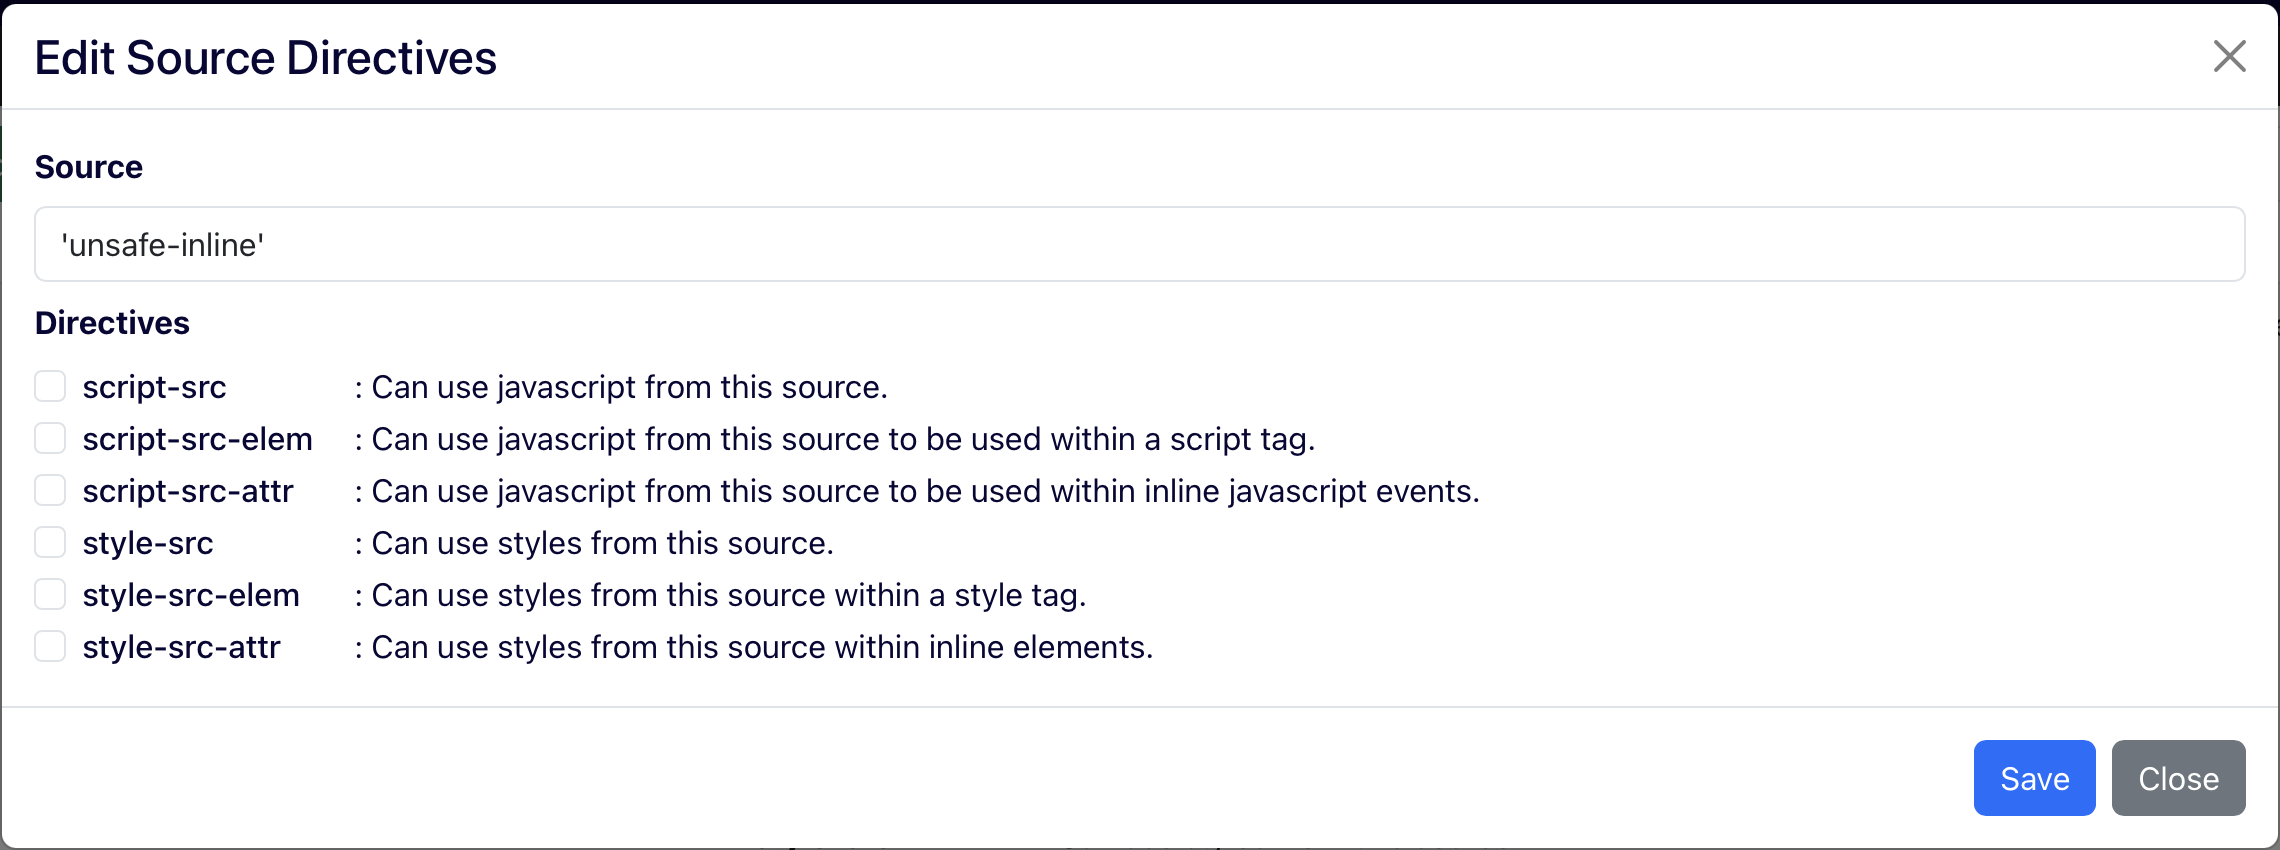Toggle the style-src-elem checkbox on
This screenshot has width=2280, height=850.
click(50, 593)
